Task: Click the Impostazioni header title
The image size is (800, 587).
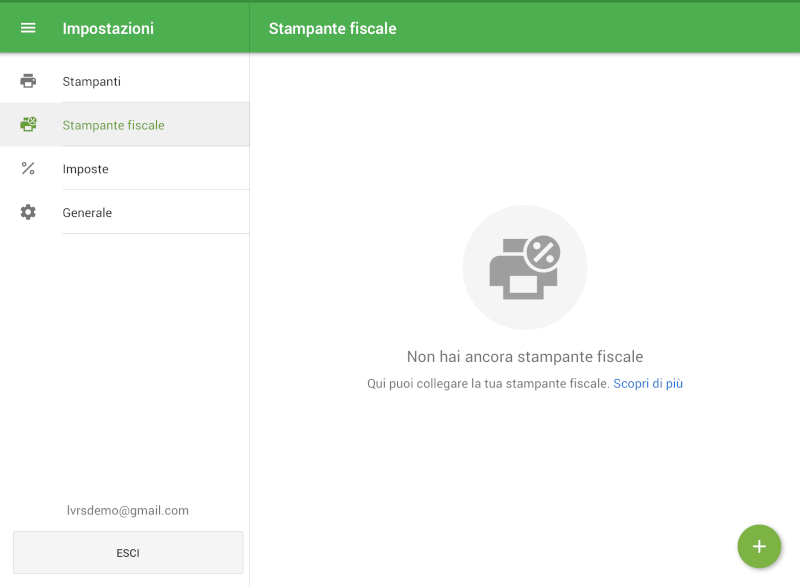Action: point(108,28)
